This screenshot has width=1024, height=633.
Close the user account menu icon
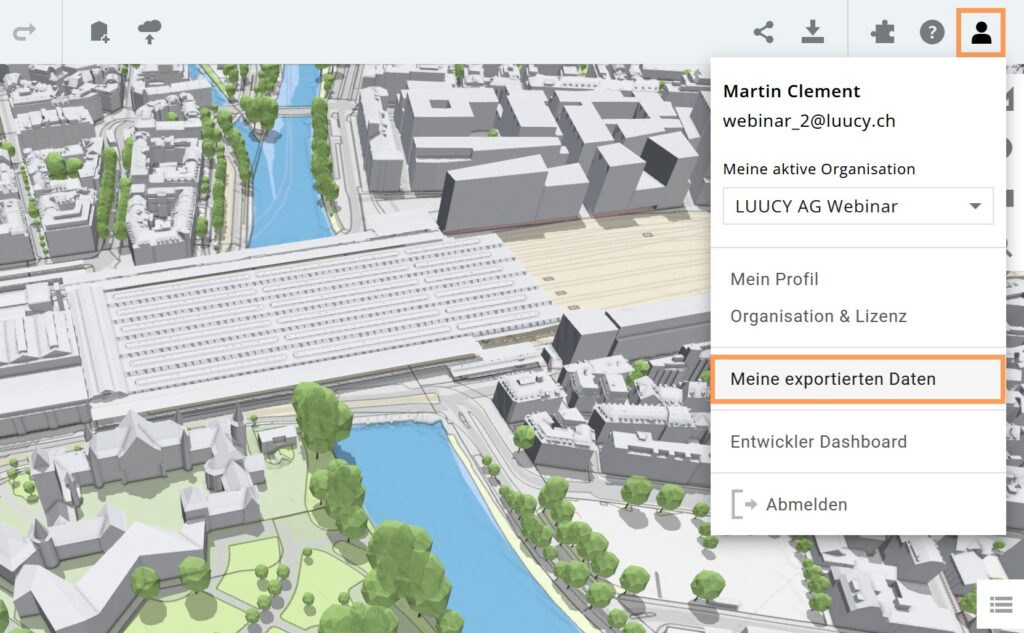coord(981,33)
